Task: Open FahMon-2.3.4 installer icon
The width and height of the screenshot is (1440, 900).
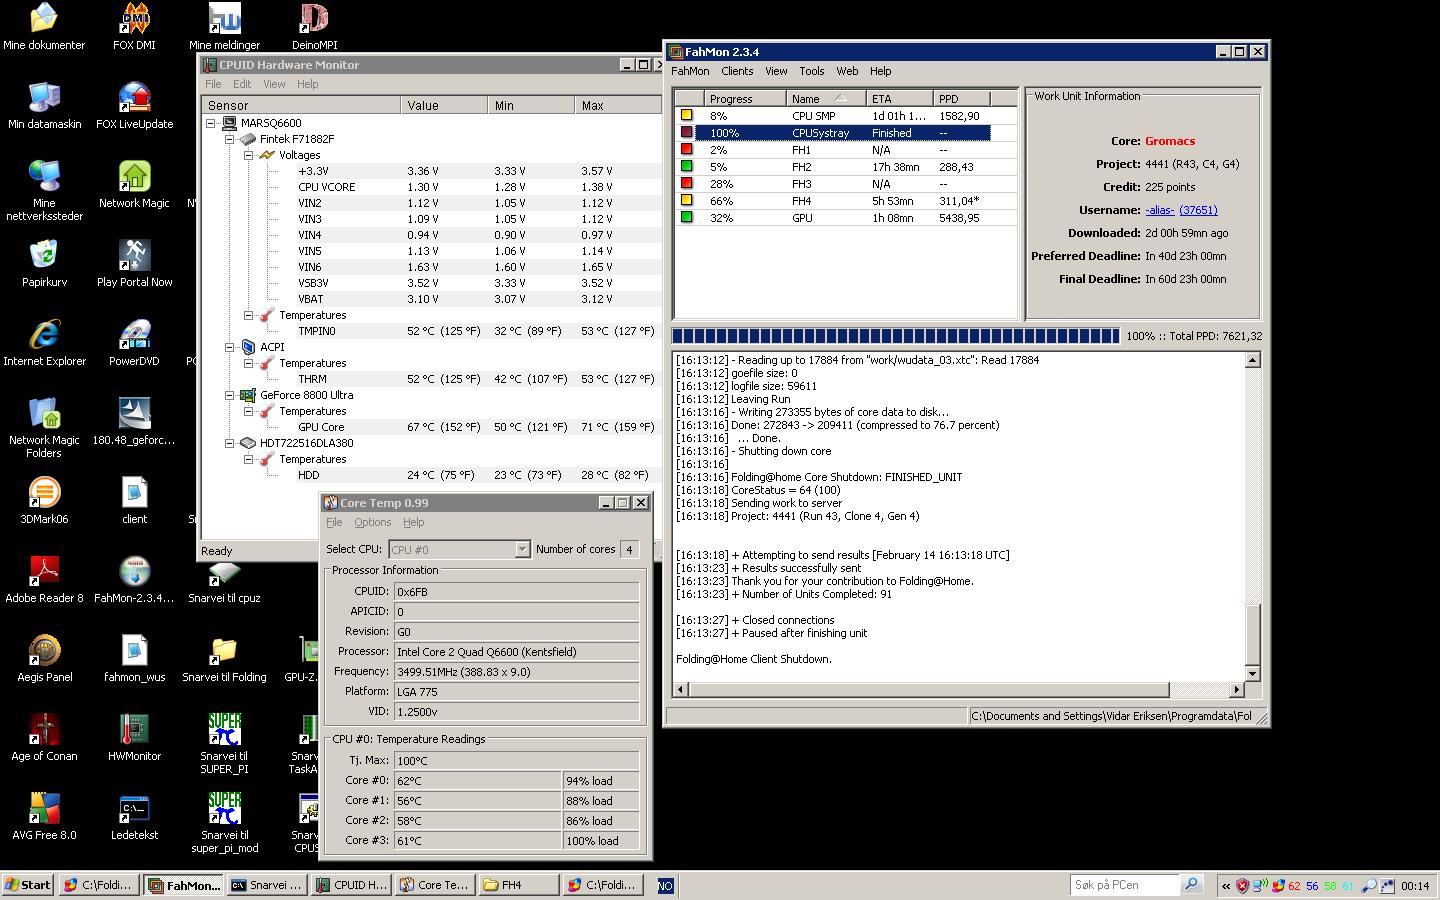Action: point(134,580)
